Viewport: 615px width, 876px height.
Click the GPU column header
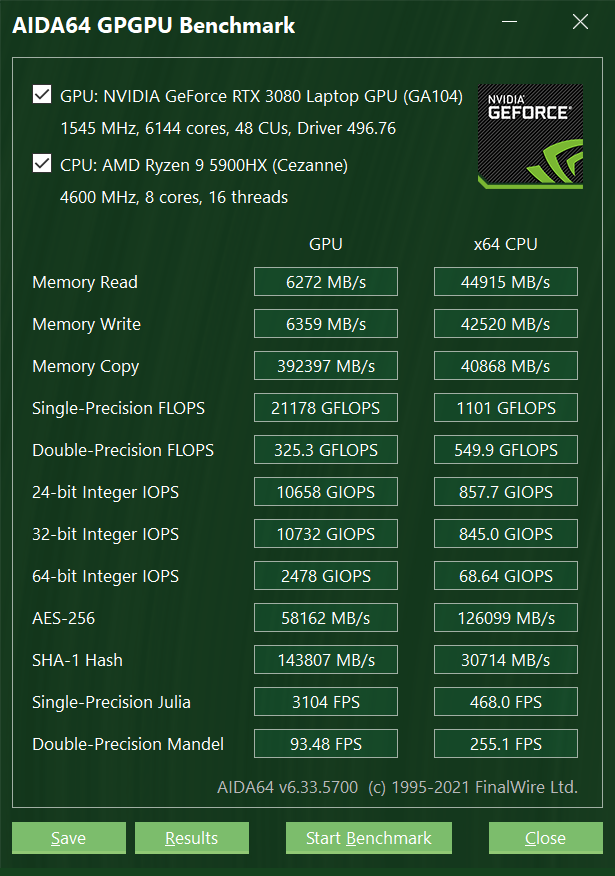click(325, 244)
